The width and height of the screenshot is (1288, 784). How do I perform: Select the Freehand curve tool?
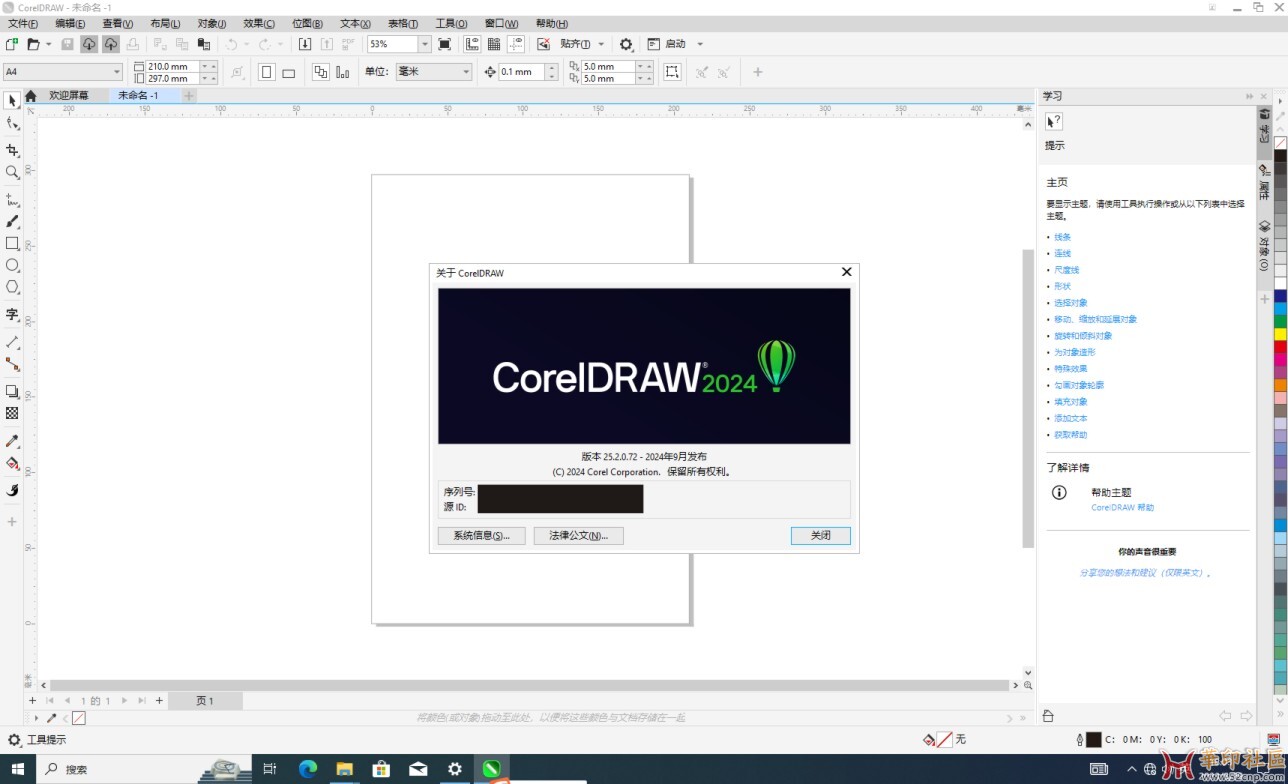pos(12,200)
